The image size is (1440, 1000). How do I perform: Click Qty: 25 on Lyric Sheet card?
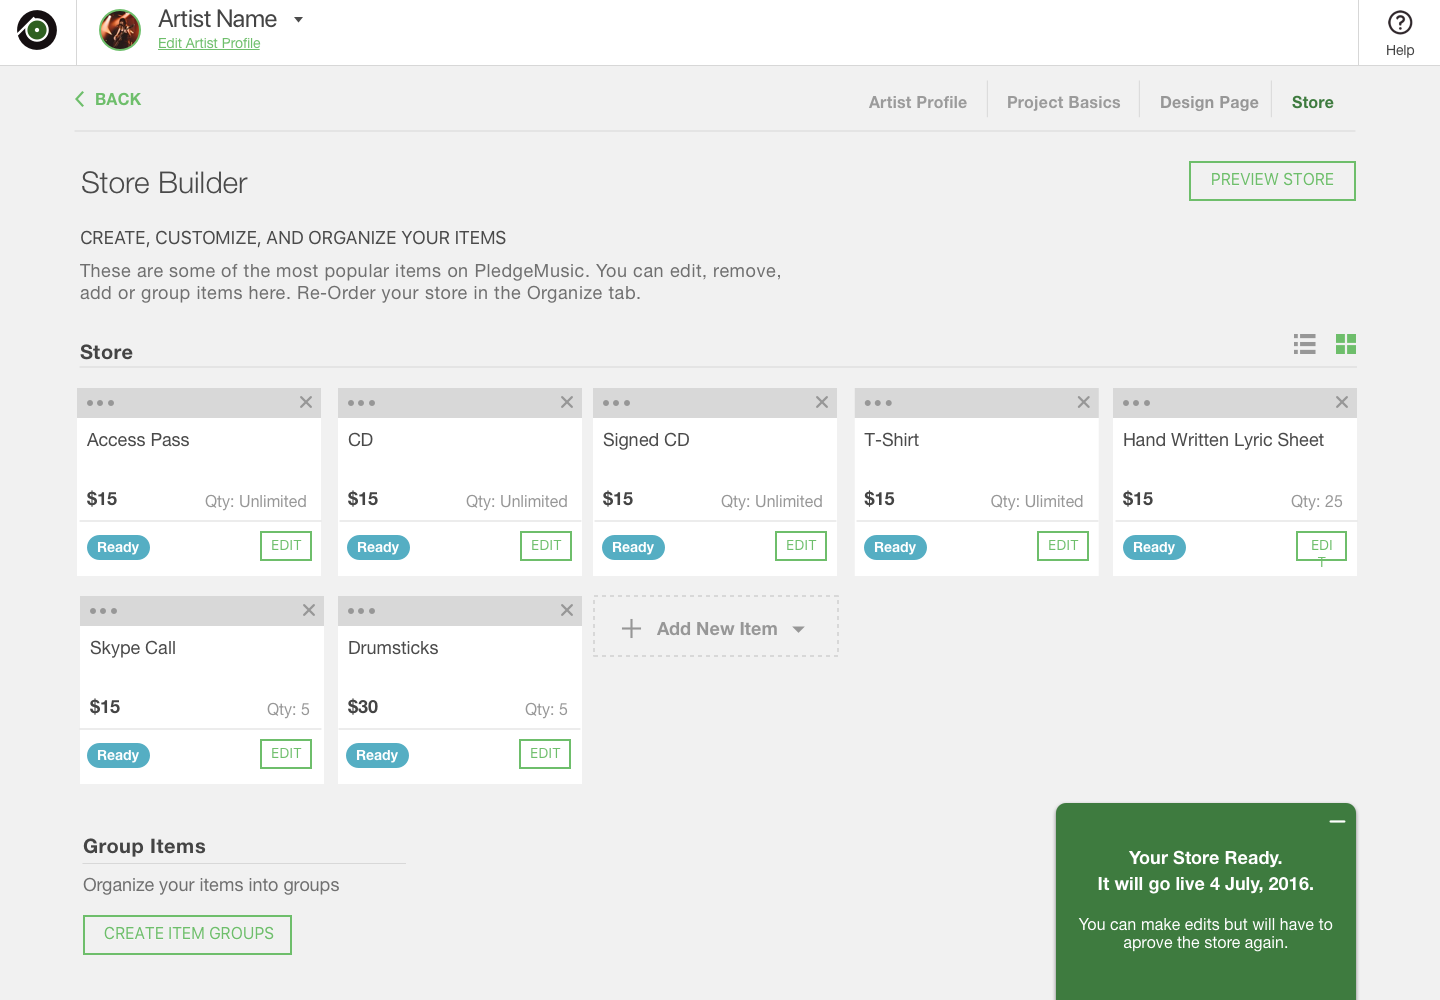coord(1316,501)
